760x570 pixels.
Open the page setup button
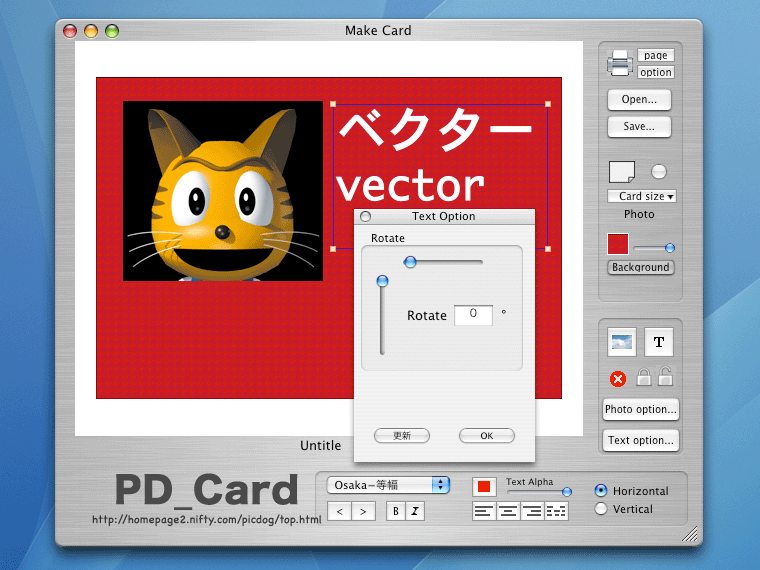[x=655, y=55]
